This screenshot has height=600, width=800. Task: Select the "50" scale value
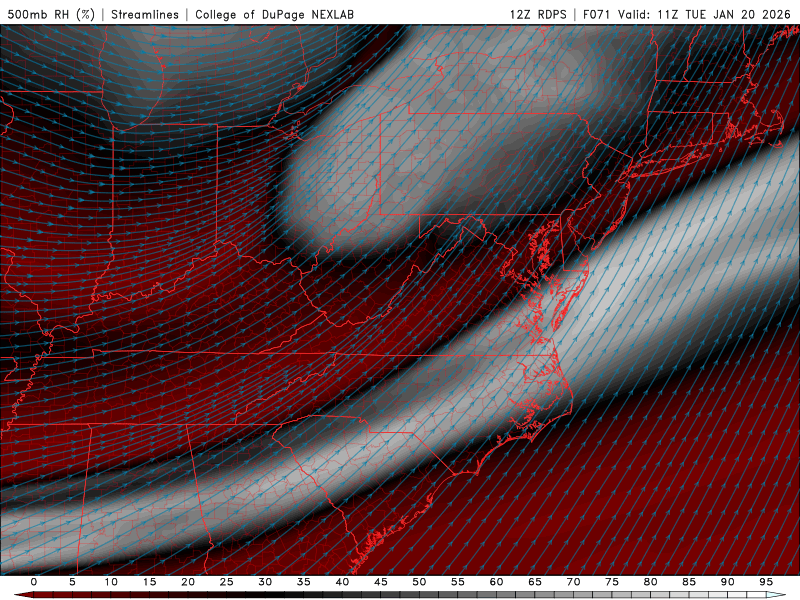tap(419, 582)
